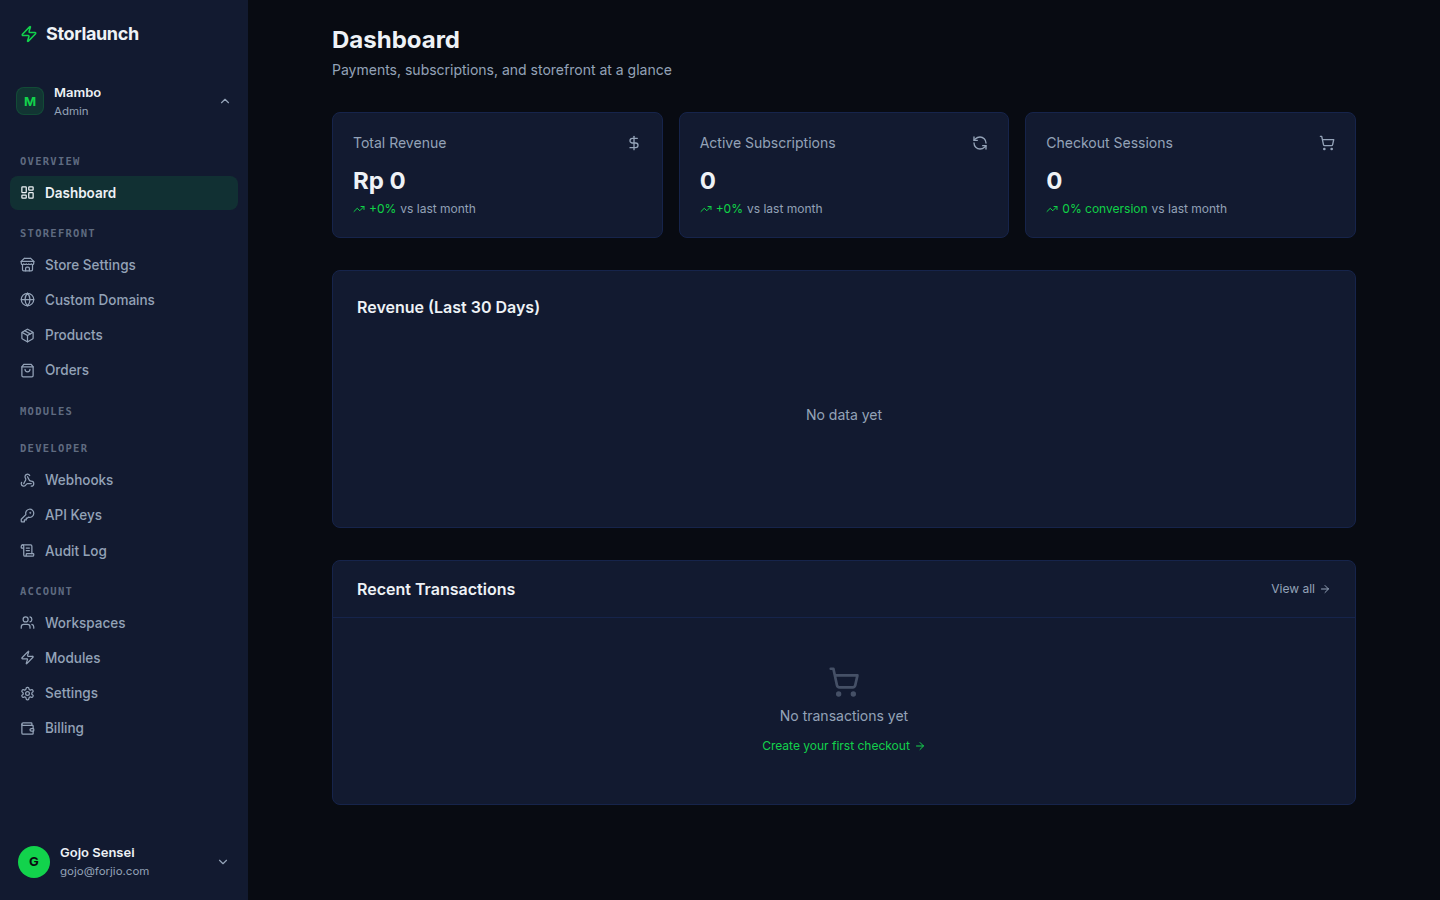Image resolution: width=1440 pixels, height=900 pixels.
Task: Go to Custom Domains page
Action: pos(124,300)
